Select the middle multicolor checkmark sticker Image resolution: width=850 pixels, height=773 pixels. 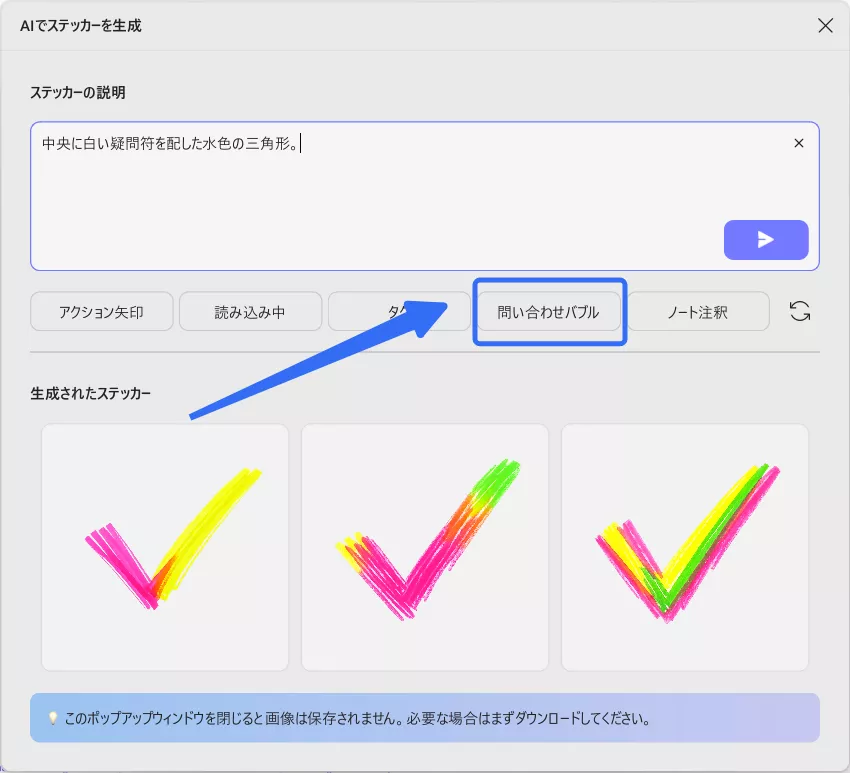[424, 546]
